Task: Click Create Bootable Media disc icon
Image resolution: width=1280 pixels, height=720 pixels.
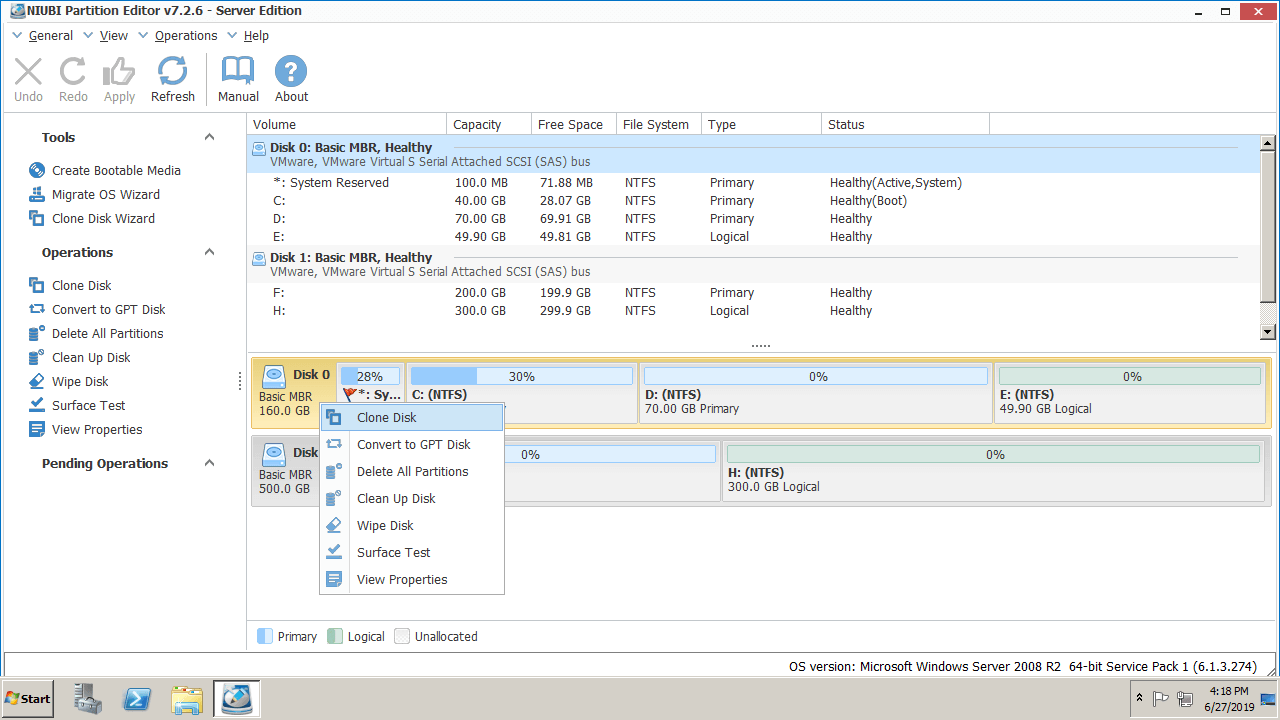Action: [x=37, y=171]
